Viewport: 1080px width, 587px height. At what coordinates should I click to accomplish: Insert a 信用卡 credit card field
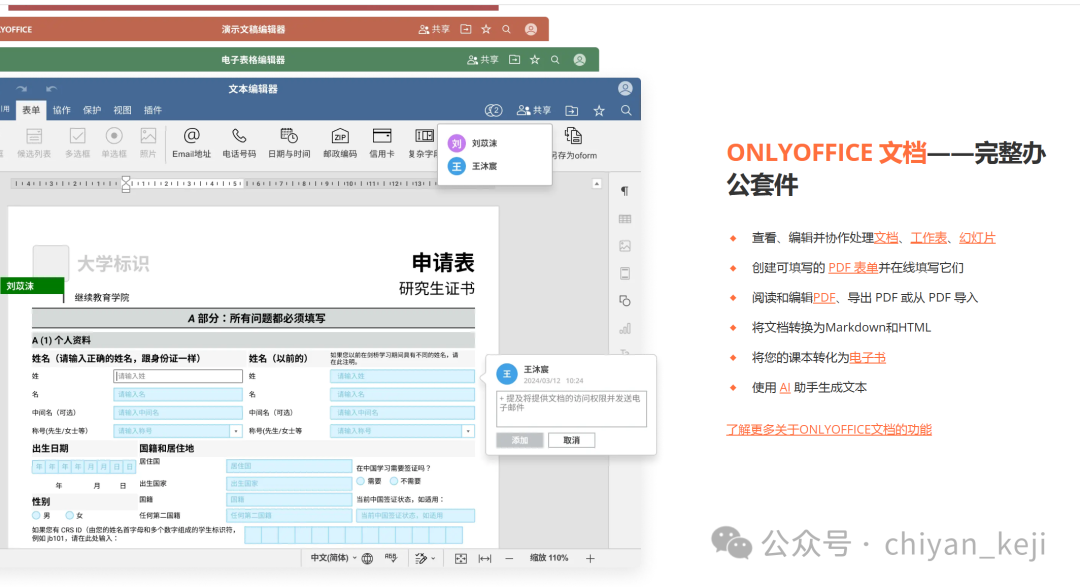click(x=382, y=142)
